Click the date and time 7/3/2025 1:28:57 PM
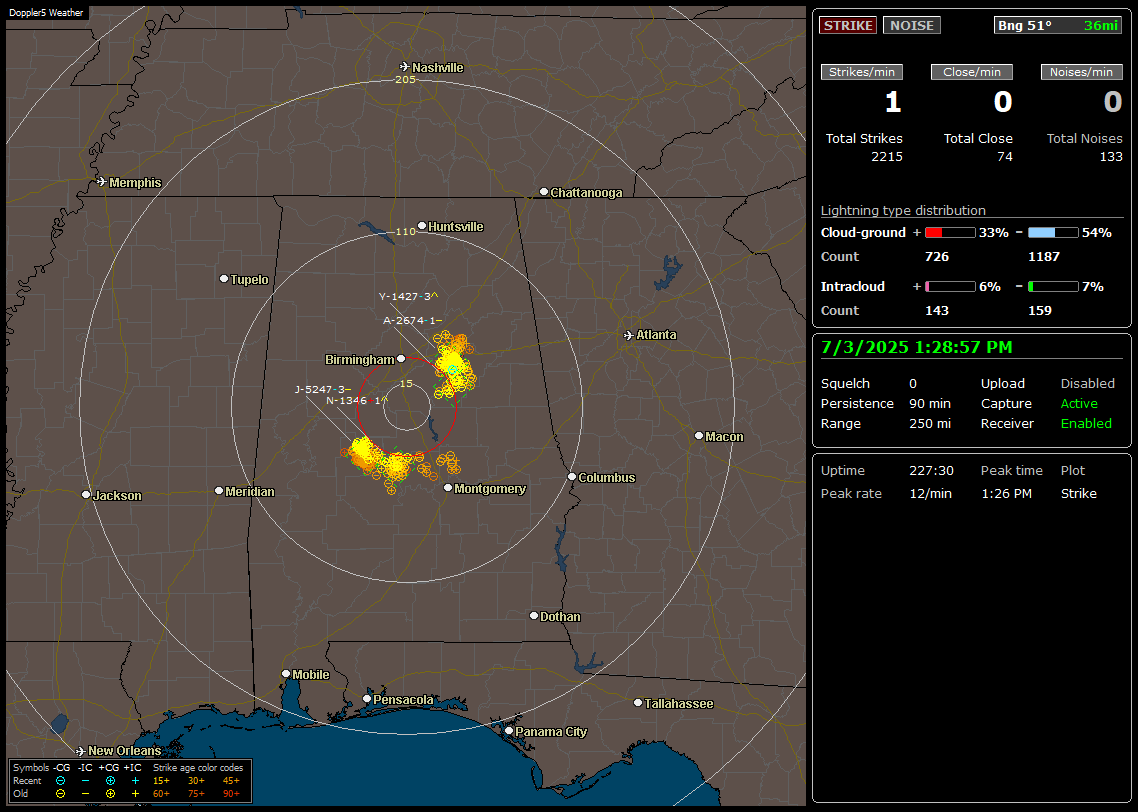Image resolution: width=1138 pixels, height=812 pixels. (x=916, y=348)
